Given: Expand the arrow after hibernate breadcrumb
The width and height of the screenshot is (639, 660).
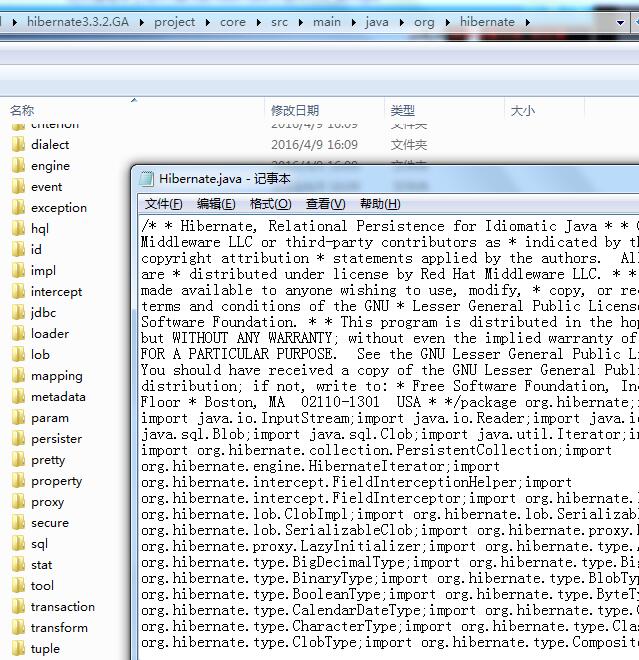Looking at the screenshot, I should coord(527,22).
